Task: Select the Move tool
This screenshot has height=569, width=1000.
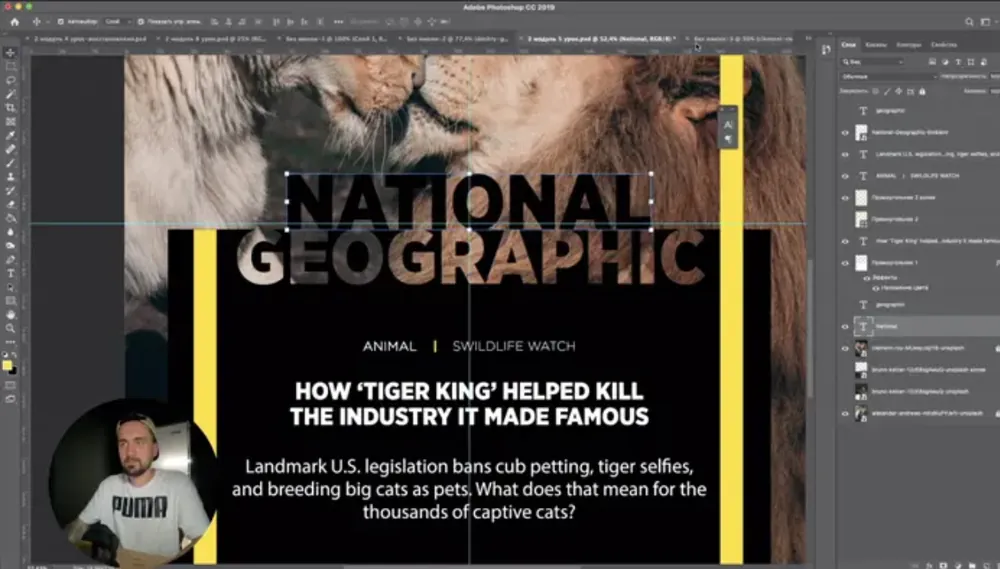Action: click(x=10, y=53)
